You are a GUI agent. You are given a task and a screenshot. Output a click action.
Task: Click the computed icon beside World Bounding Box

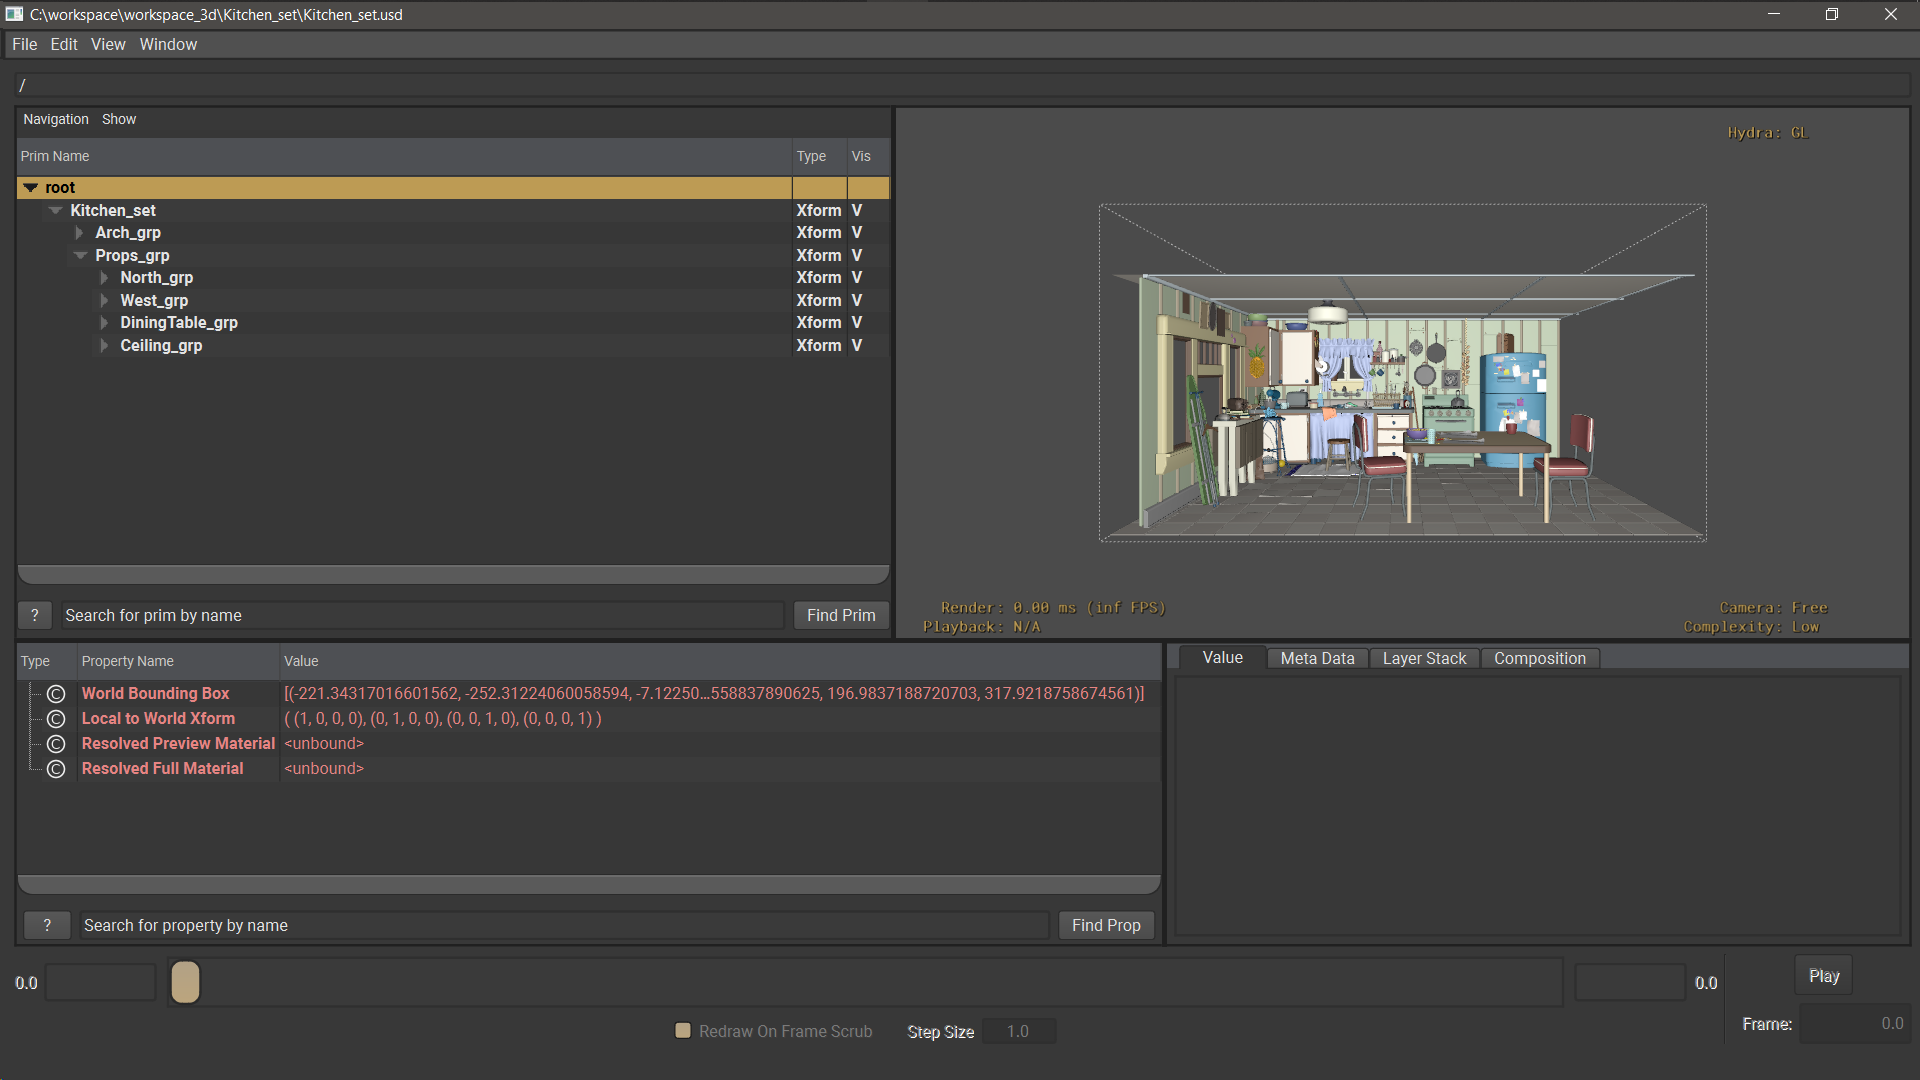[56, 694]
